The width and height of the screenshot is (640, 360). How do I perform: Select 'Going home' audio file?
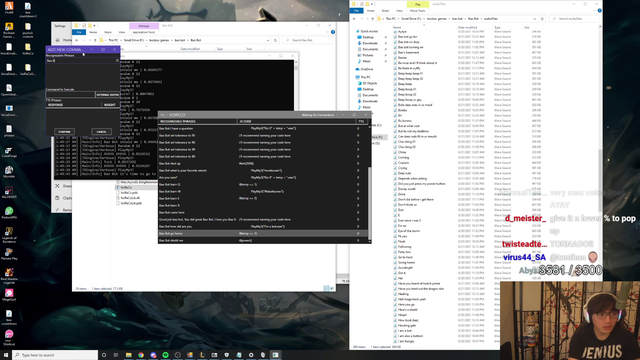(x=406, y=262)
